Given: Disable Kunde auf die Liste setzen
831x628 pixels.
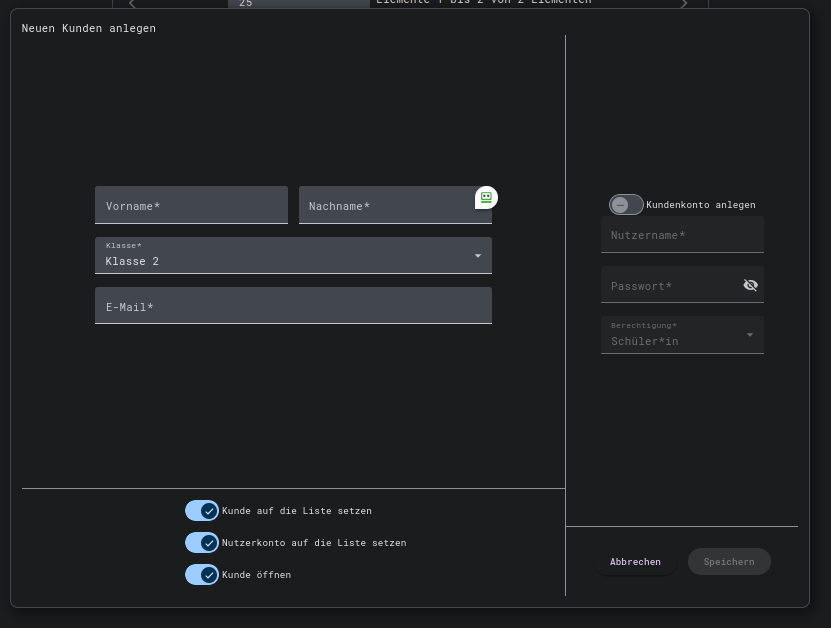Looking at the screenshot, I should (202, 511).
